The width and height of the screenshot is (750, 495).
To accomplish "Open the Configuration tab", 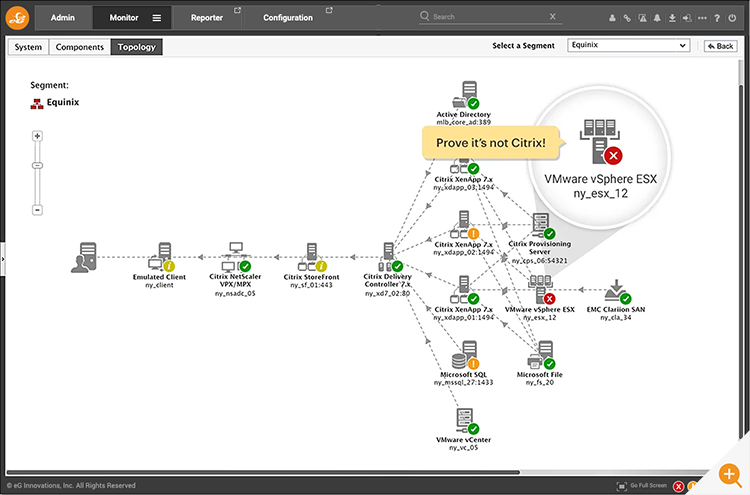I will click(x=287, y=18).
